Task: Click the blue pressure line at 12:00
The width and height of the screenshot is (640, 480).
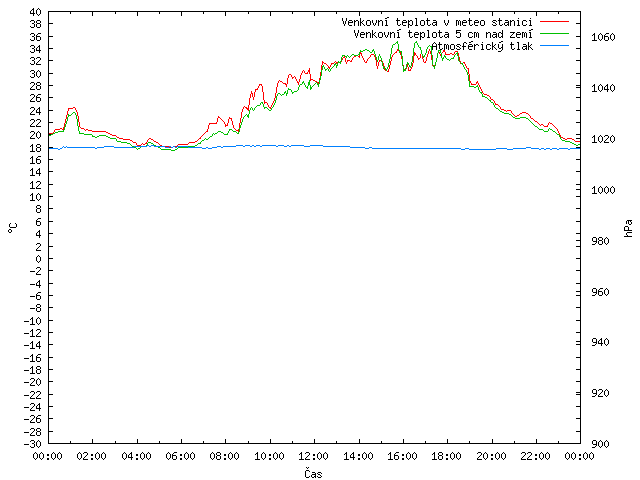Action: point(314,145)
